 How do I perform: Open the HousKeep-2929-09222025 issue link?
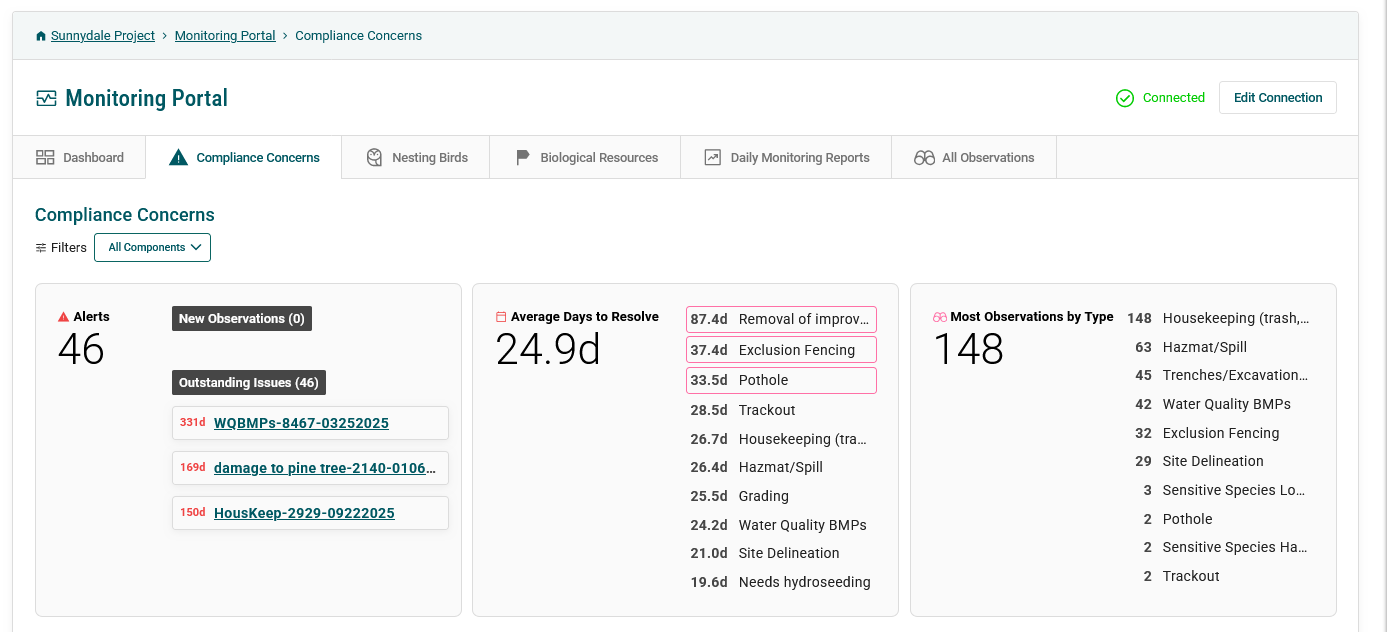304,513
